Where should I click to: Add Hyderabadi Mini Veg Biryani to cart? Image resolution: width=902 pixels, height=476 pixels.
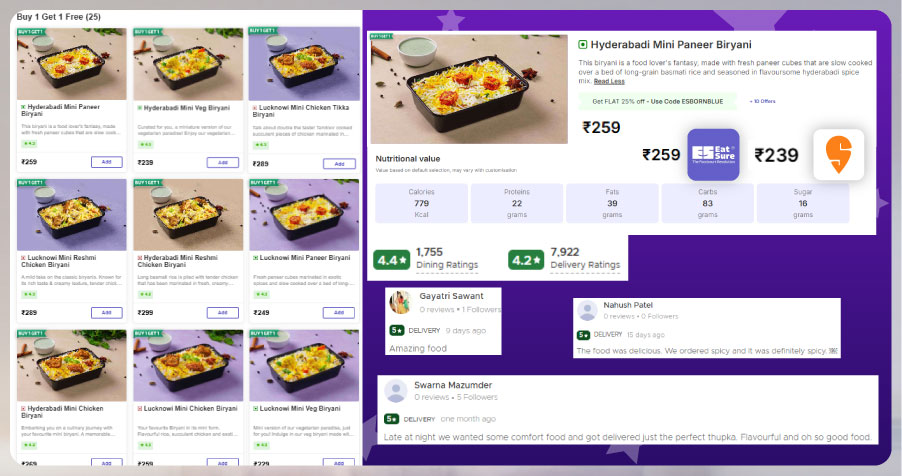[223, 163]
